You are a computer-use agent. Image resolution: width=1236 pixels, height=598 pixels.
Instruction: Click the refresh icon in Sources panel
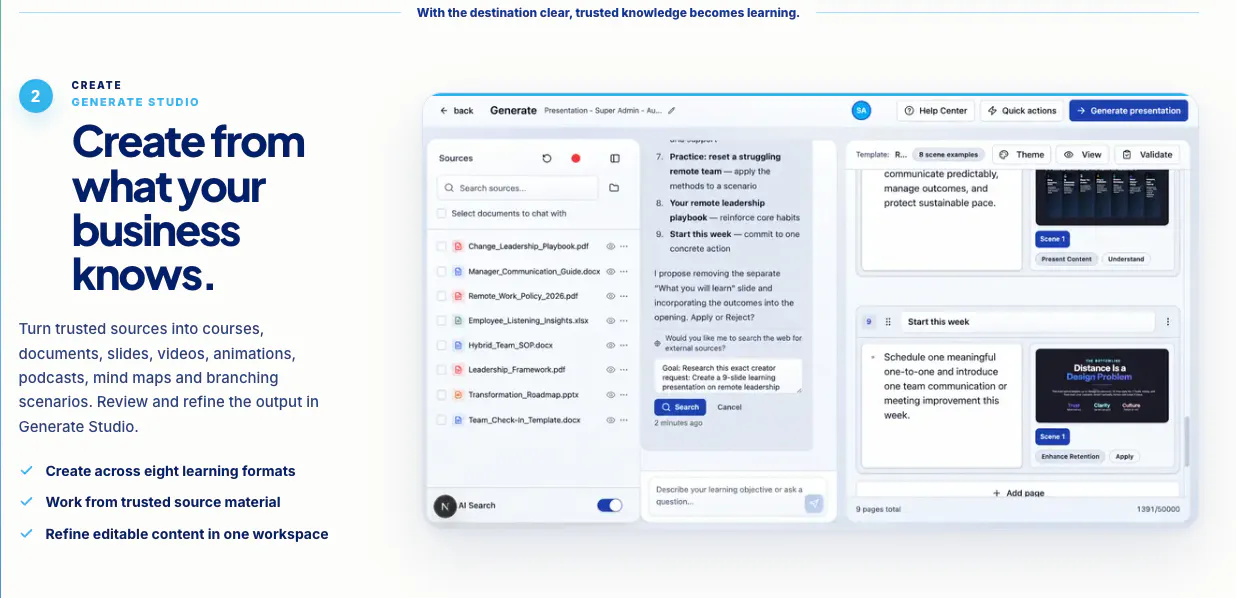click(547, 158)
